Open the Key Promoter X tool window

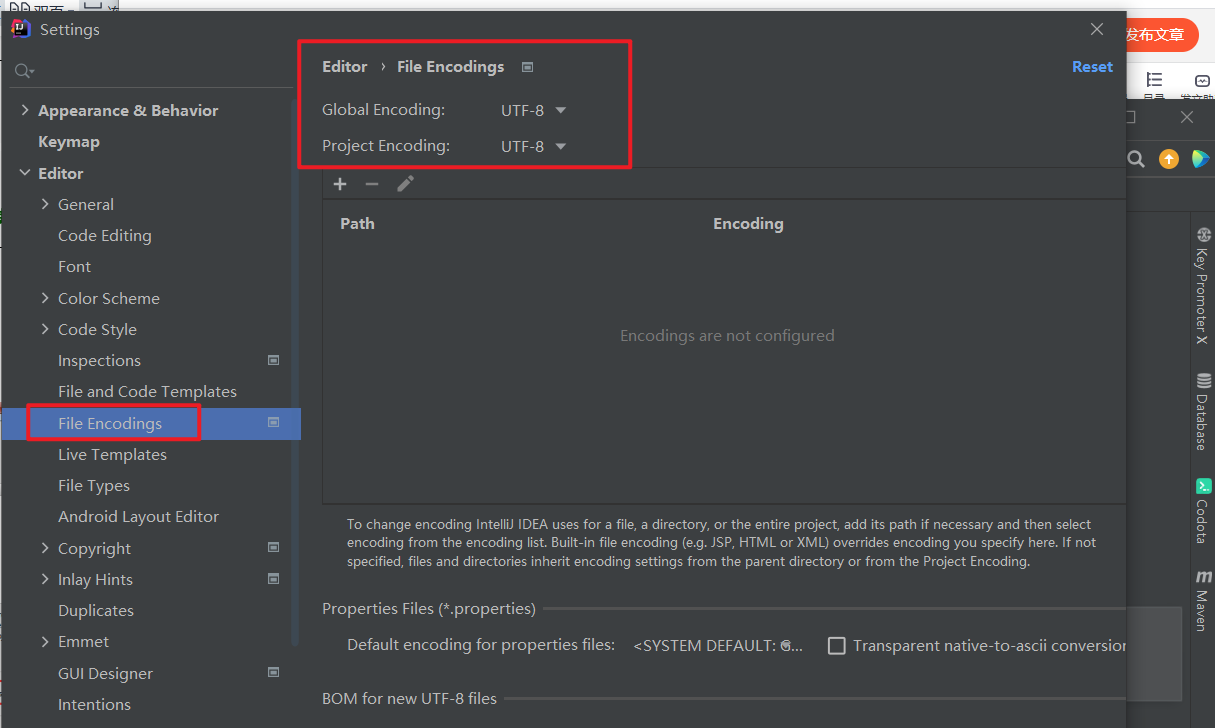1203,285
